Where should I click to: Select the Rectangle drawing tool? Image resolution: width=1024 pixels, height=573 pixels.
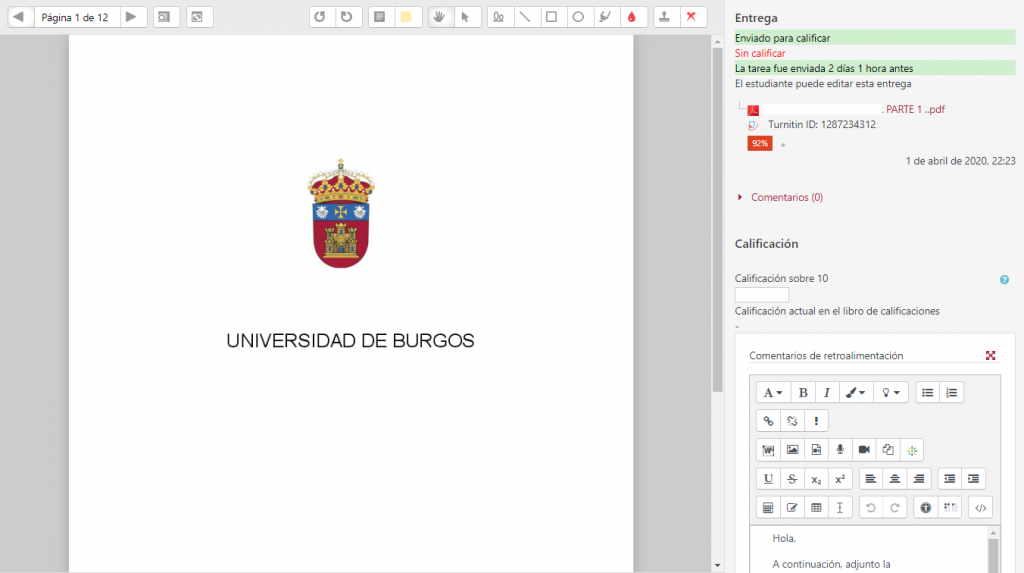[x=552, y=17]
